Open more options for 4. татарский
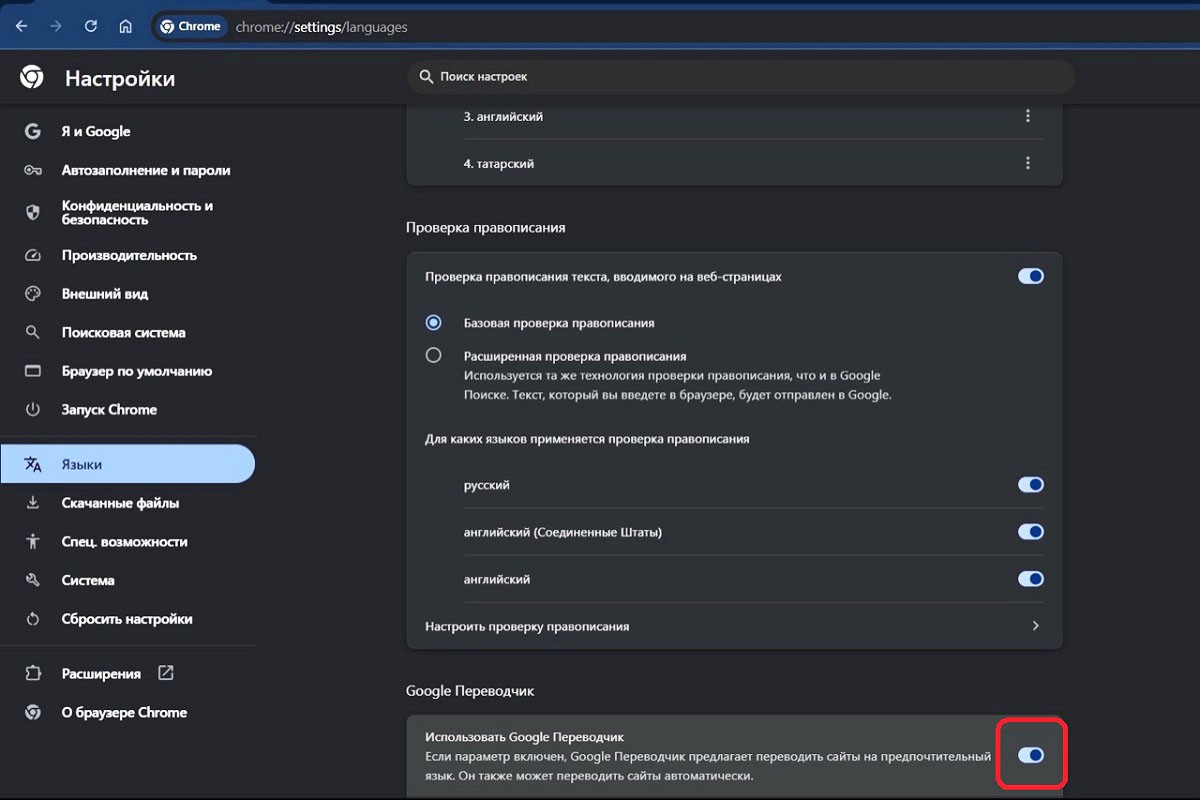Image resolution: width=1200 pixels, height=800 pixels. click(1027, 163)
